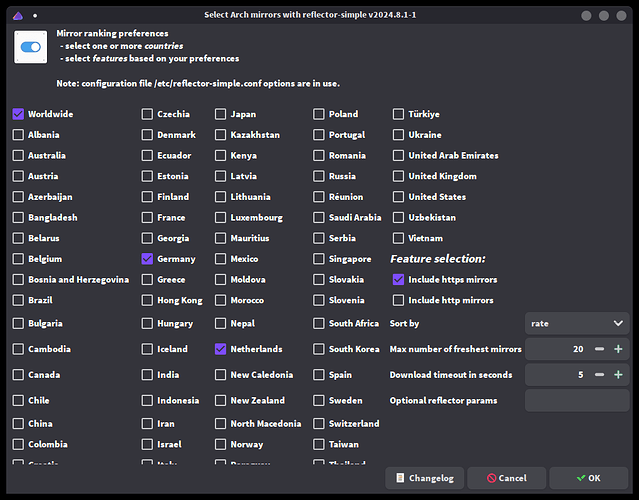Check the Réunion checkbox
The width and height of the screenshot is (639, 500).
(x=319, y=197)
